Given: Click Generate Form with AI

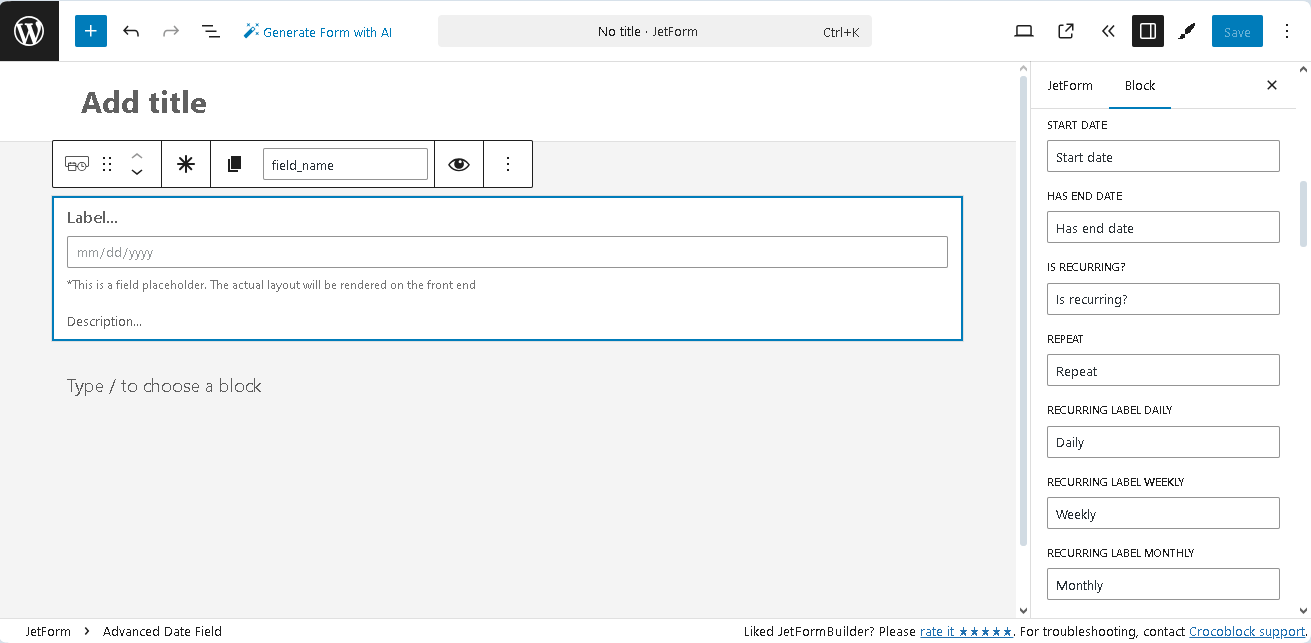Looking at the screenshot, I should click(318, 31).
